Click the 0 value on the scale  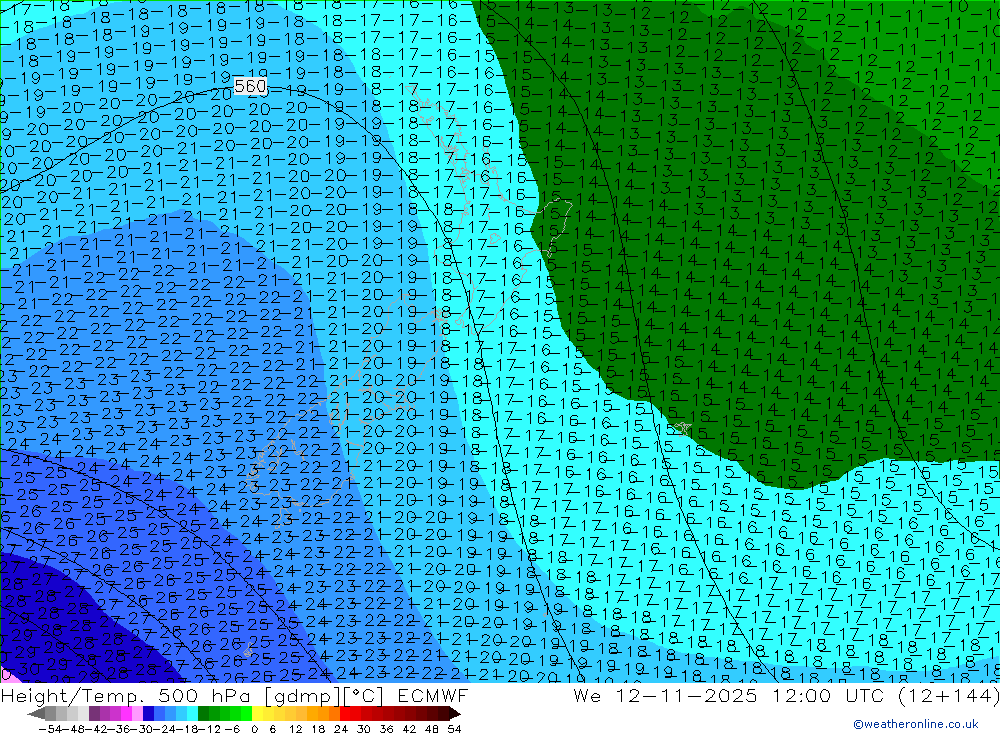point(255,728)
